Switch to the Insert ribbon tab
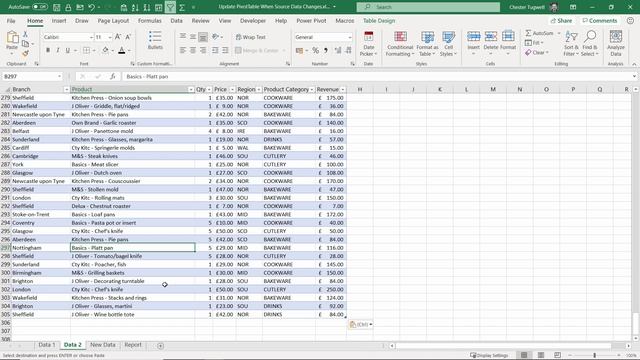The width and height of the screenshot is (640, 360). click(59, 20)
